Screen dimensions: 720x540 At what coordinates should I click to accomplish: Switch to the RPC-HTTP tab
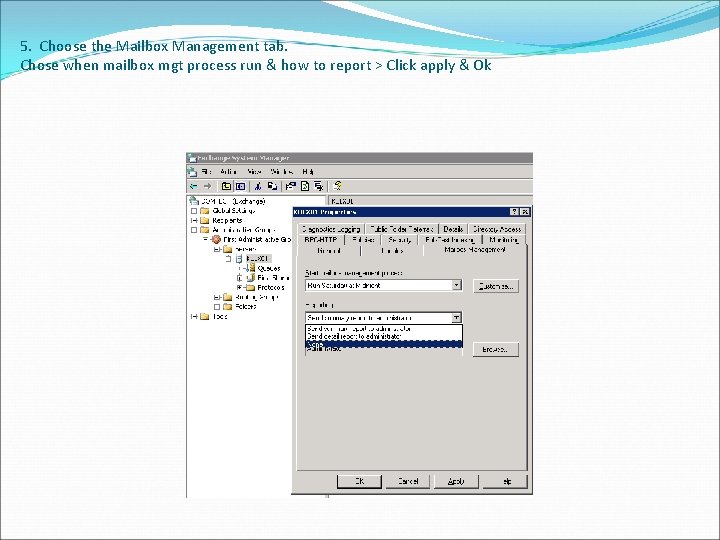[x=321, y=240]
